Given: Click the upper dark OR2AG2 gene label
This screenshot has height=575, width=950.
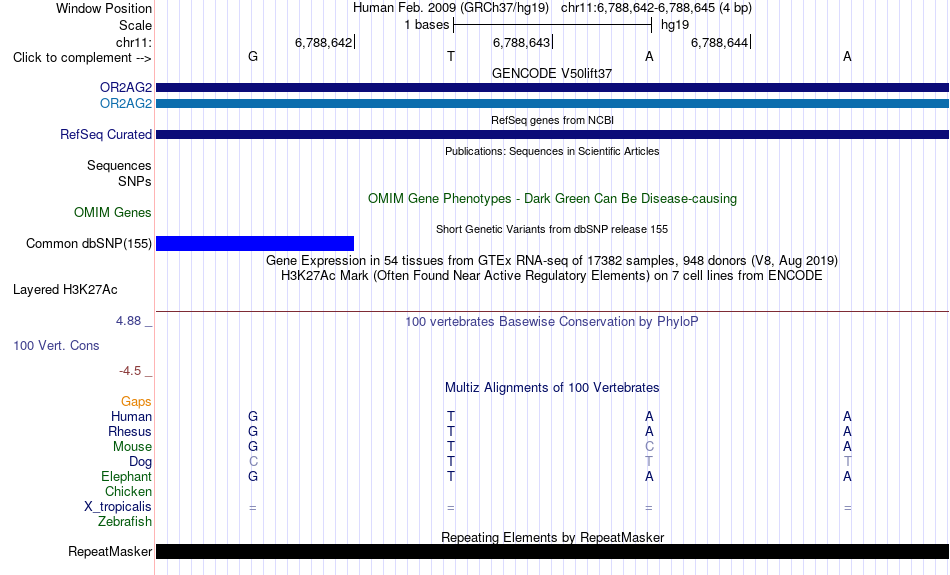Looking at the screenshot, I should (x=125, y=88).
